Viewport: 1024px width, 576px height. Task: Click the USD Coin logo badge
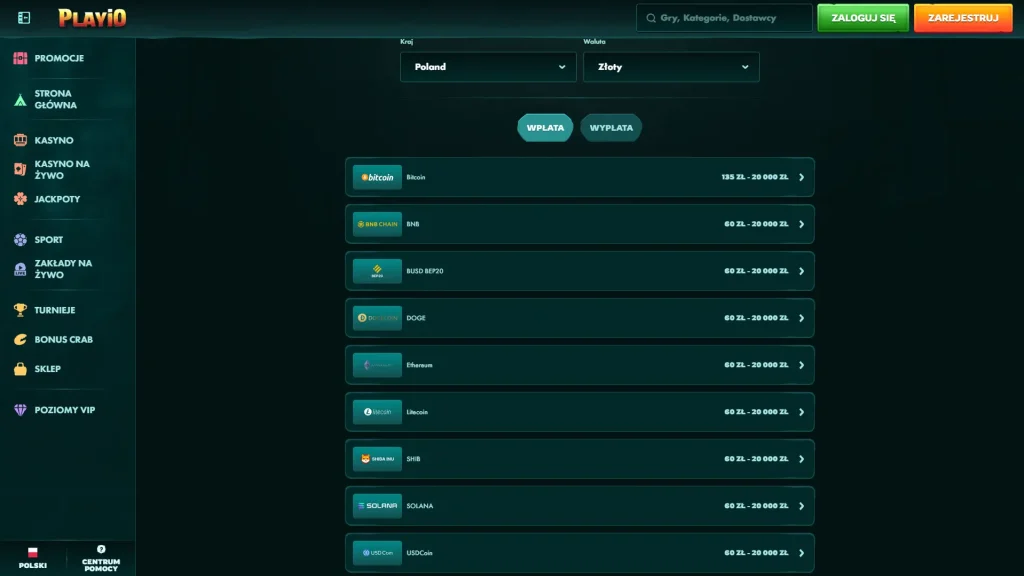click(377, 553)
